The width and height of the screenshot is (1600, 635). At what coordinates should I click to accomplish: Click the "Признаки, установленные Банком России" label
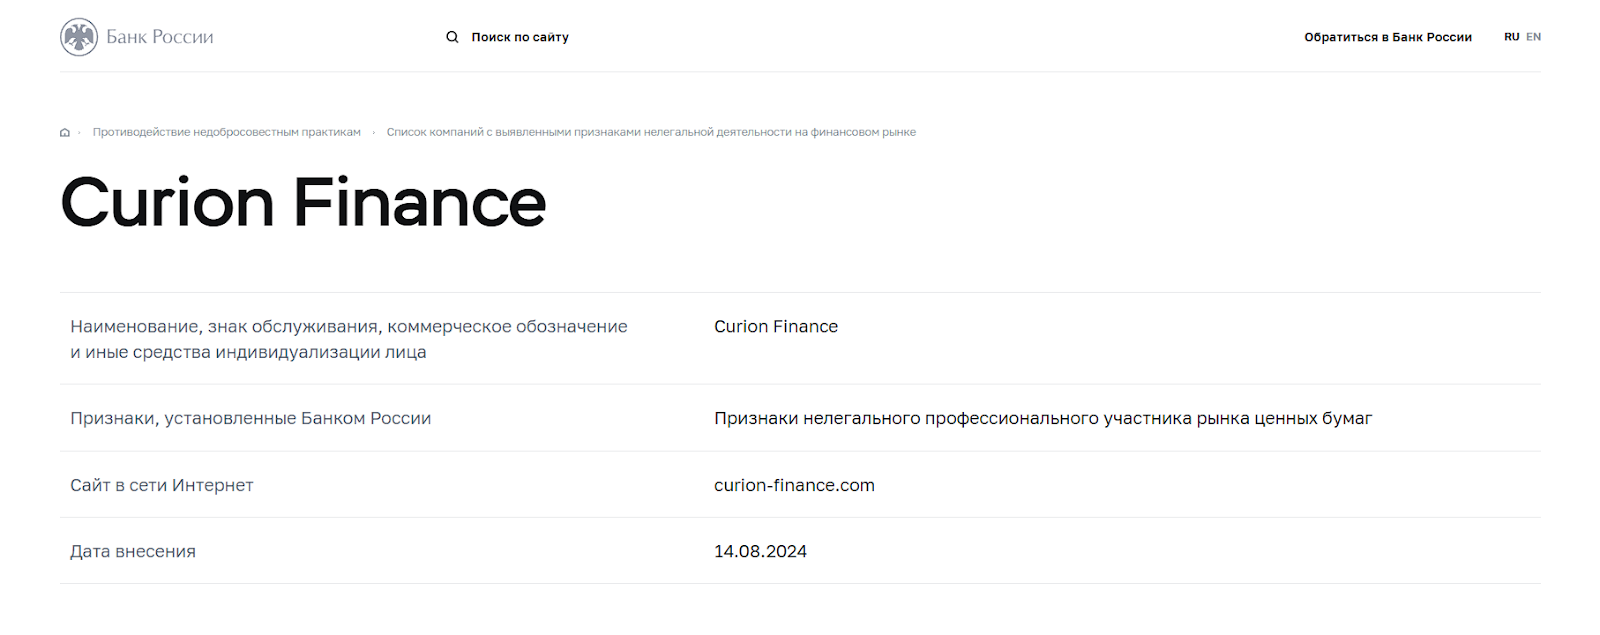pyautogui.click(x=251, y=418)
